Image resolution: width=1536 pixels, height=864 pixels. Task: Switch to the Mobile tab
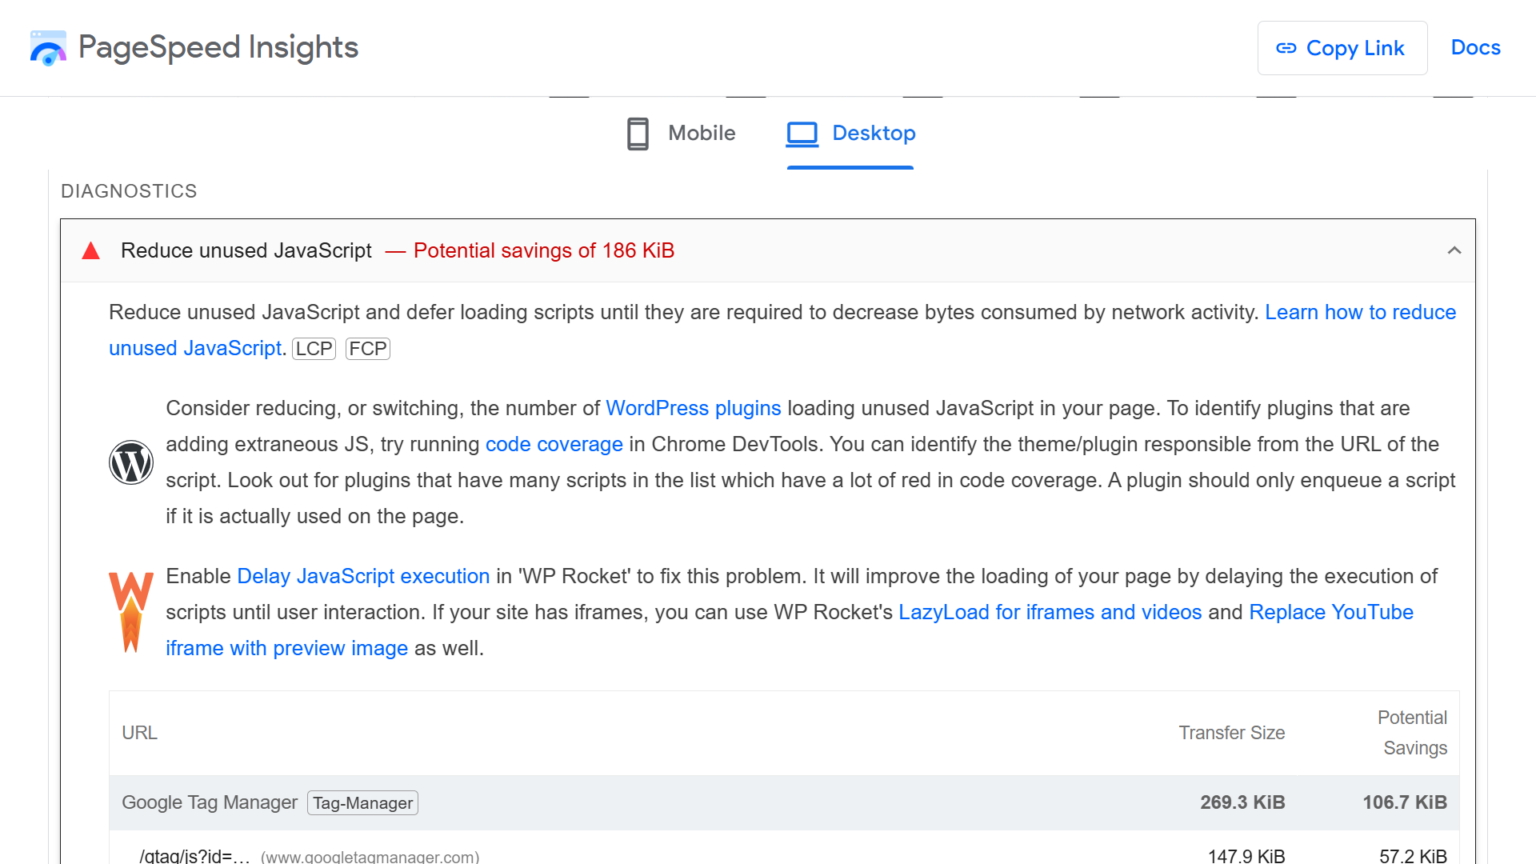[680, 133]
